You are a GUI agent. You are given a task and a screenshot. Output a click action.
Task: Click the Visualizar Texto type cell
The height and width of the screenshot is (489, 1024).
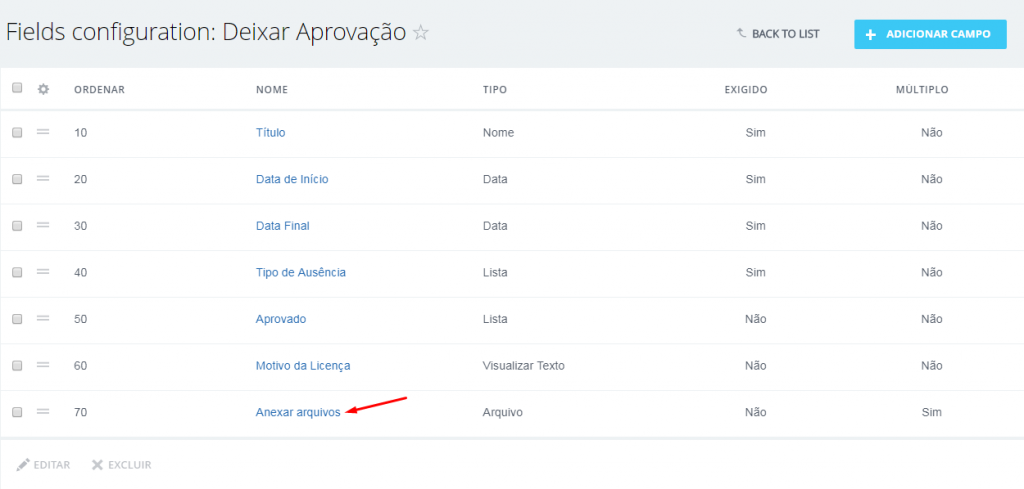click(x=524, y=366)
